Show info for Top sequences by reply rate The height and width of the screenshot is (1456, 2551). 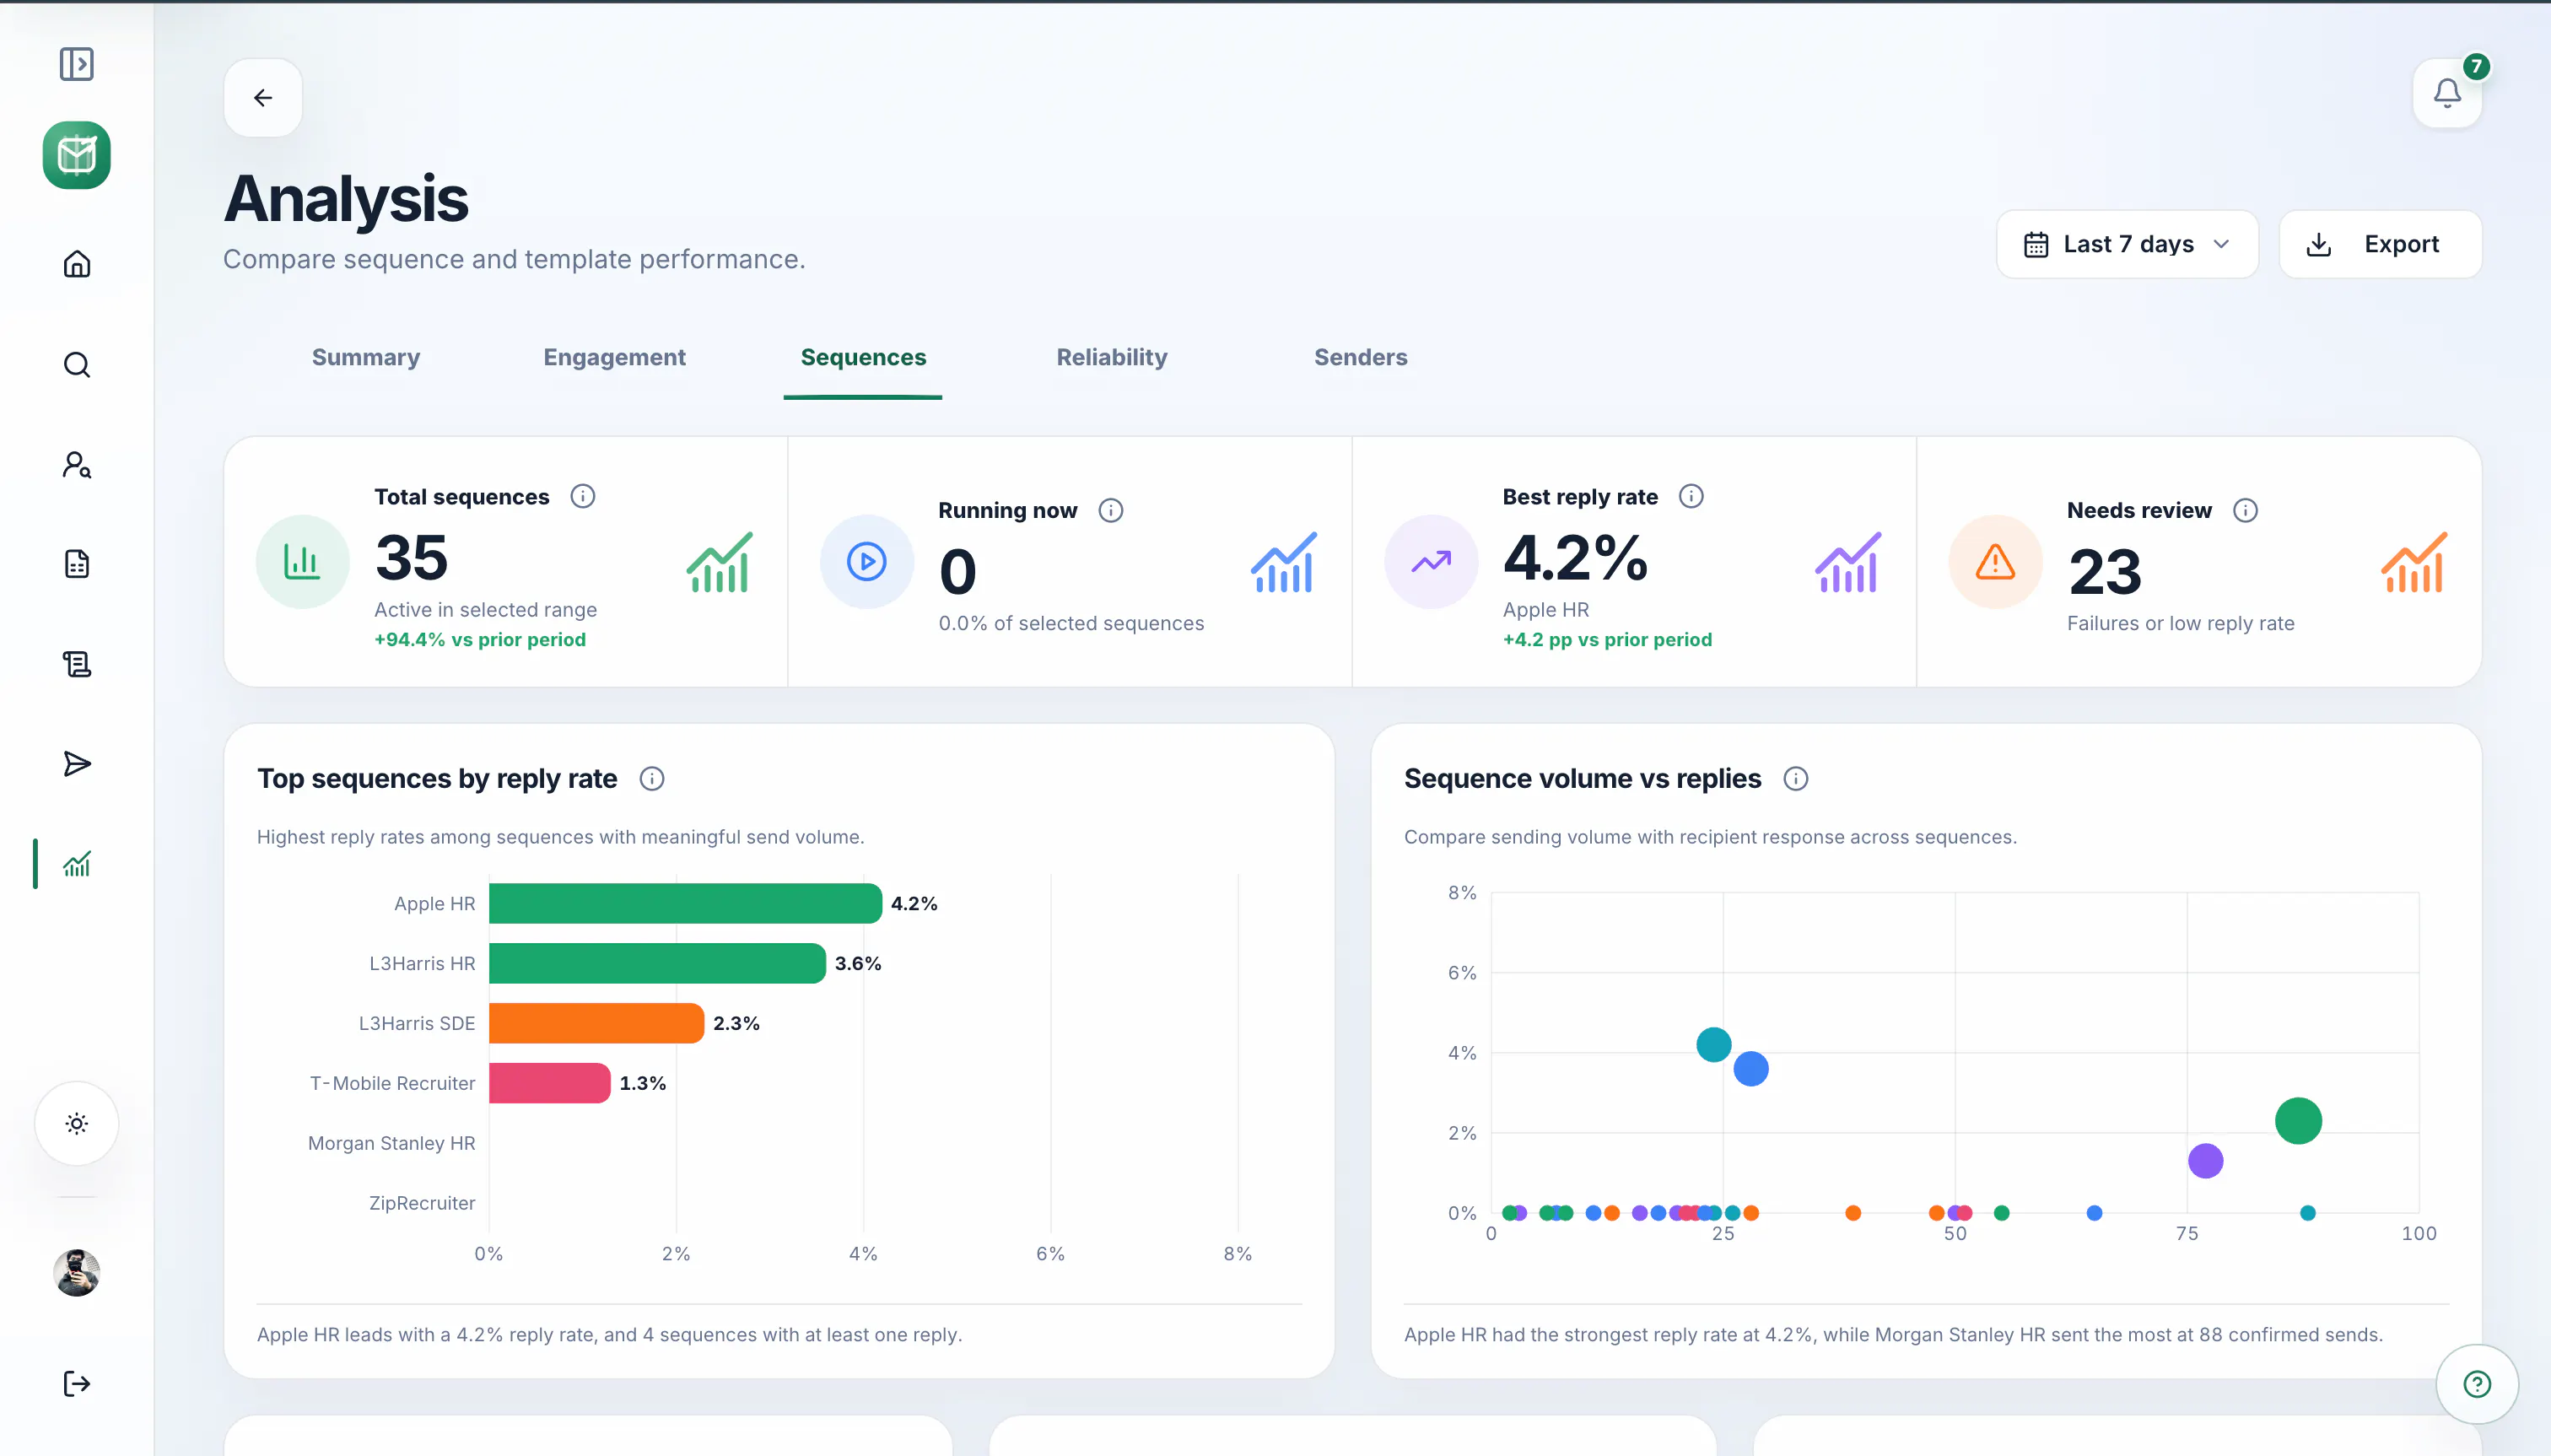[x=652, y=778]
